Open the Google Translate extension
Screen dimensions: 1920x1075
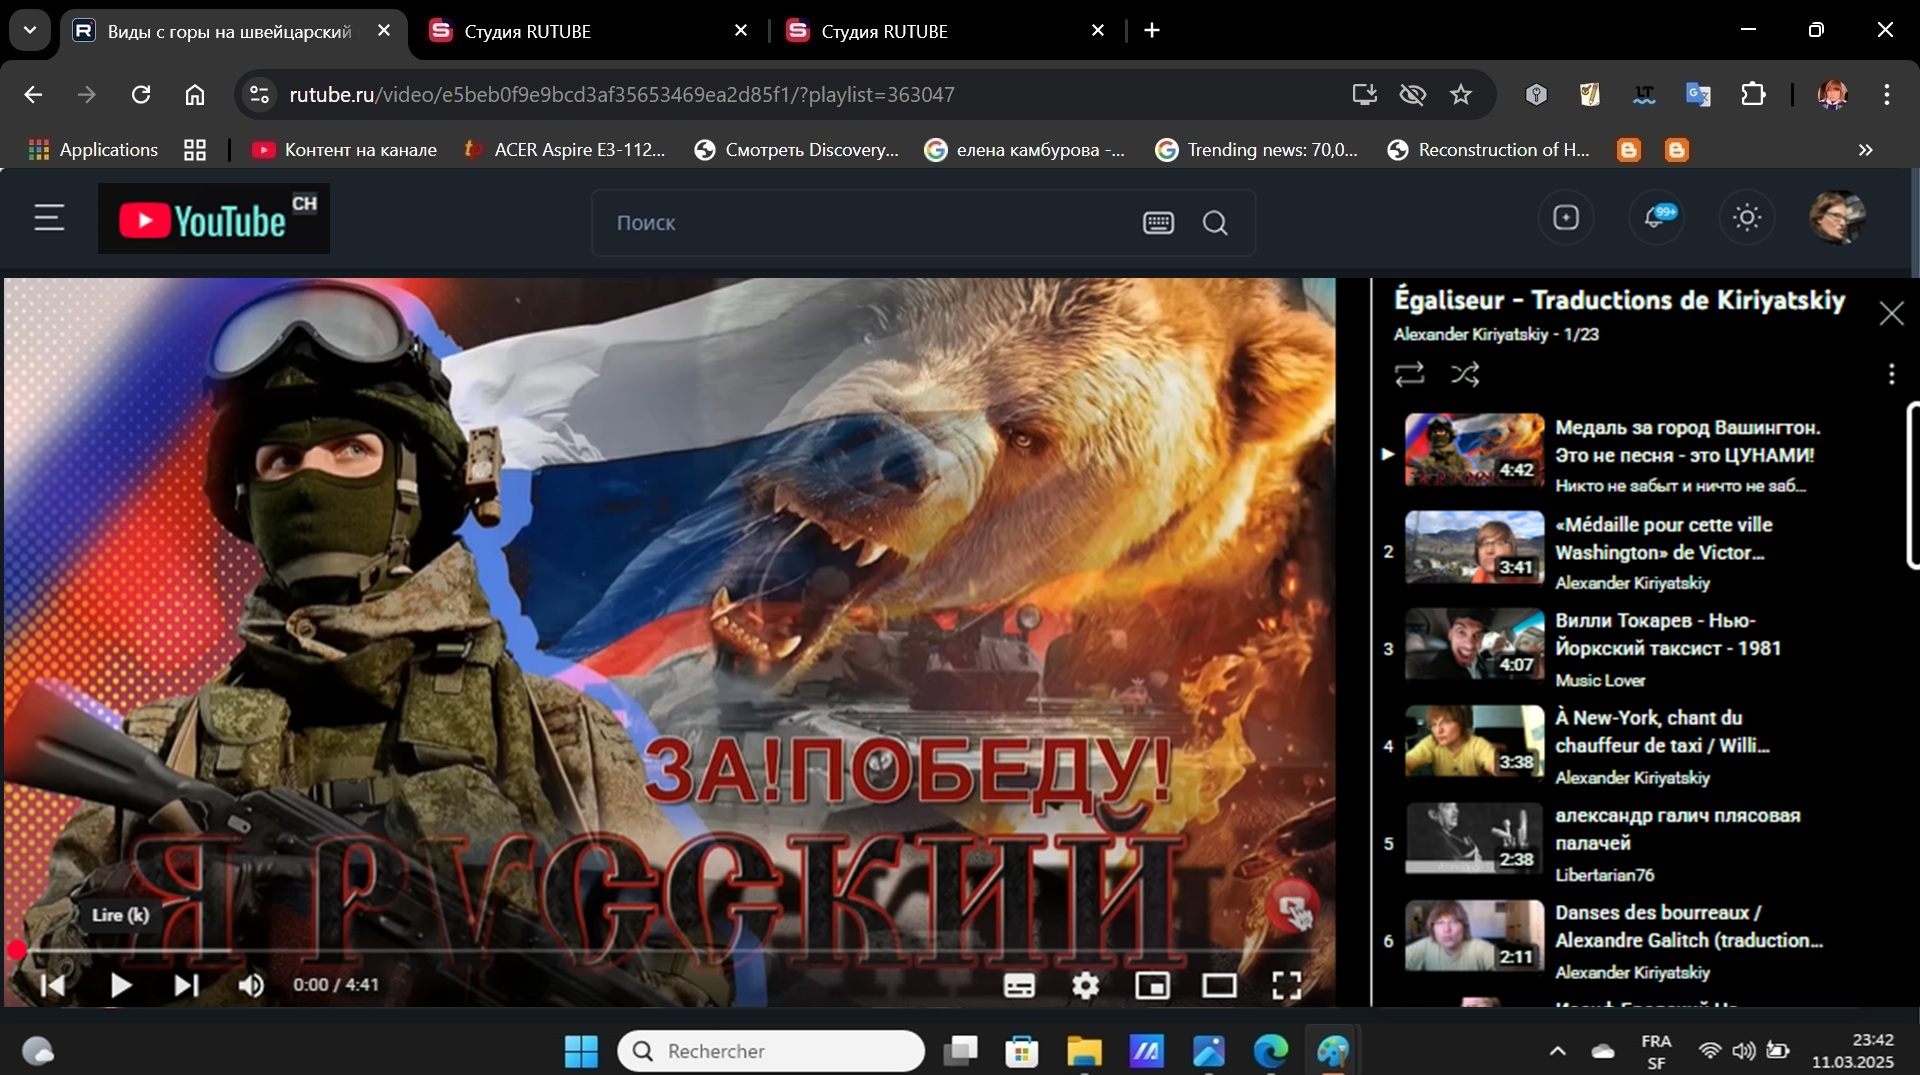[x=1698, y=95]
